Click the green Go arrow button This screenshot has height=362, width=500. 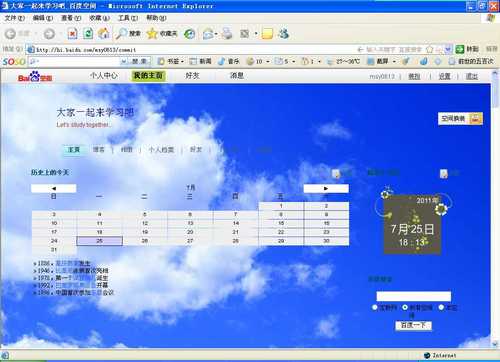tap(460, 49)
